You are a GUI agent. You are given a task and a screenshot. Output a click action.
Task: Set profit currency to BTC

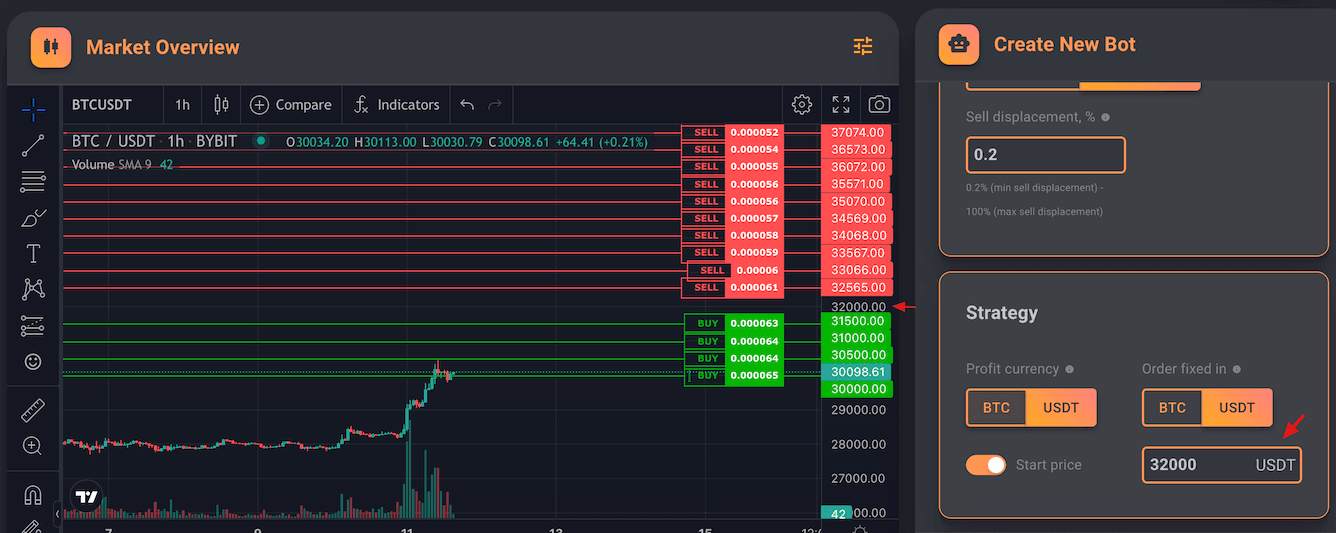tap(996, 407)
